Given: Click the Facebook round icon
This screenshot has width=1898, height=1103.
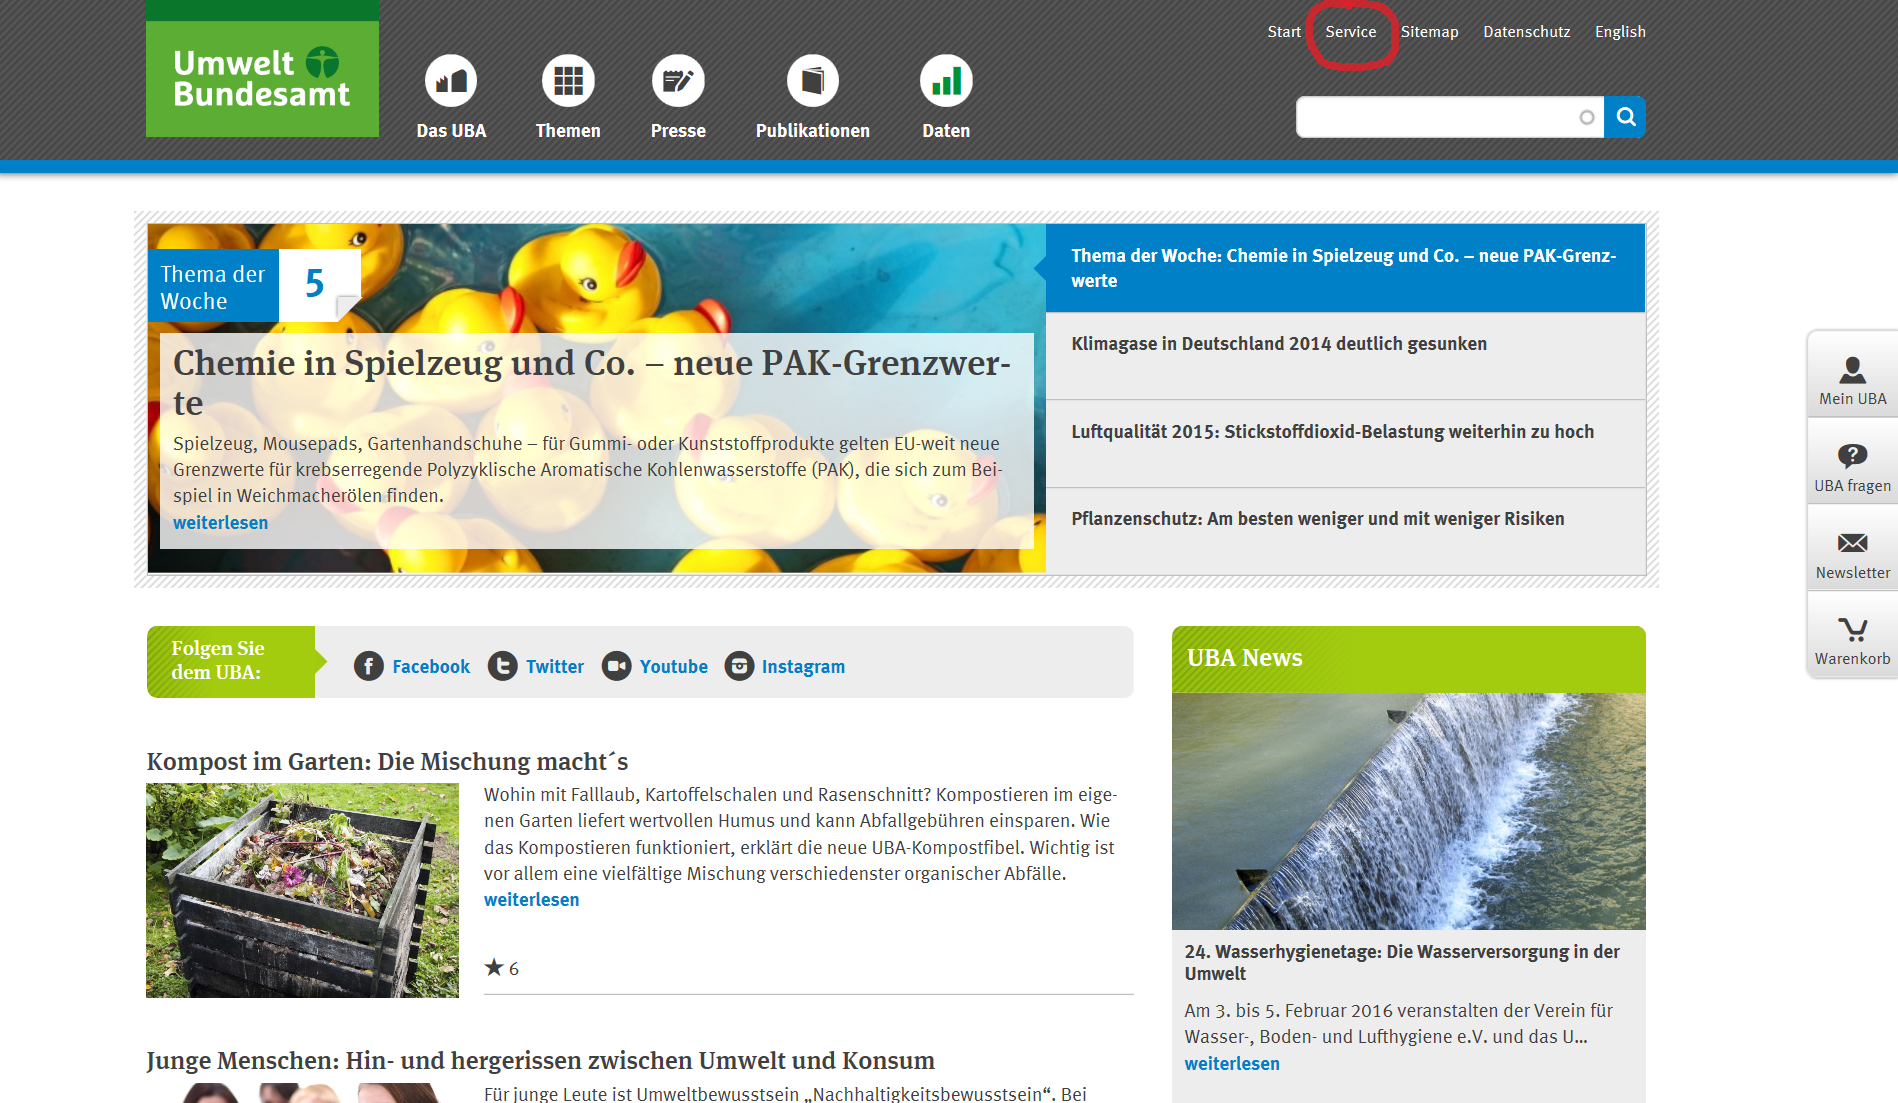Looking at the screenshot, I should pyautogui.click(x=369, y=666).
